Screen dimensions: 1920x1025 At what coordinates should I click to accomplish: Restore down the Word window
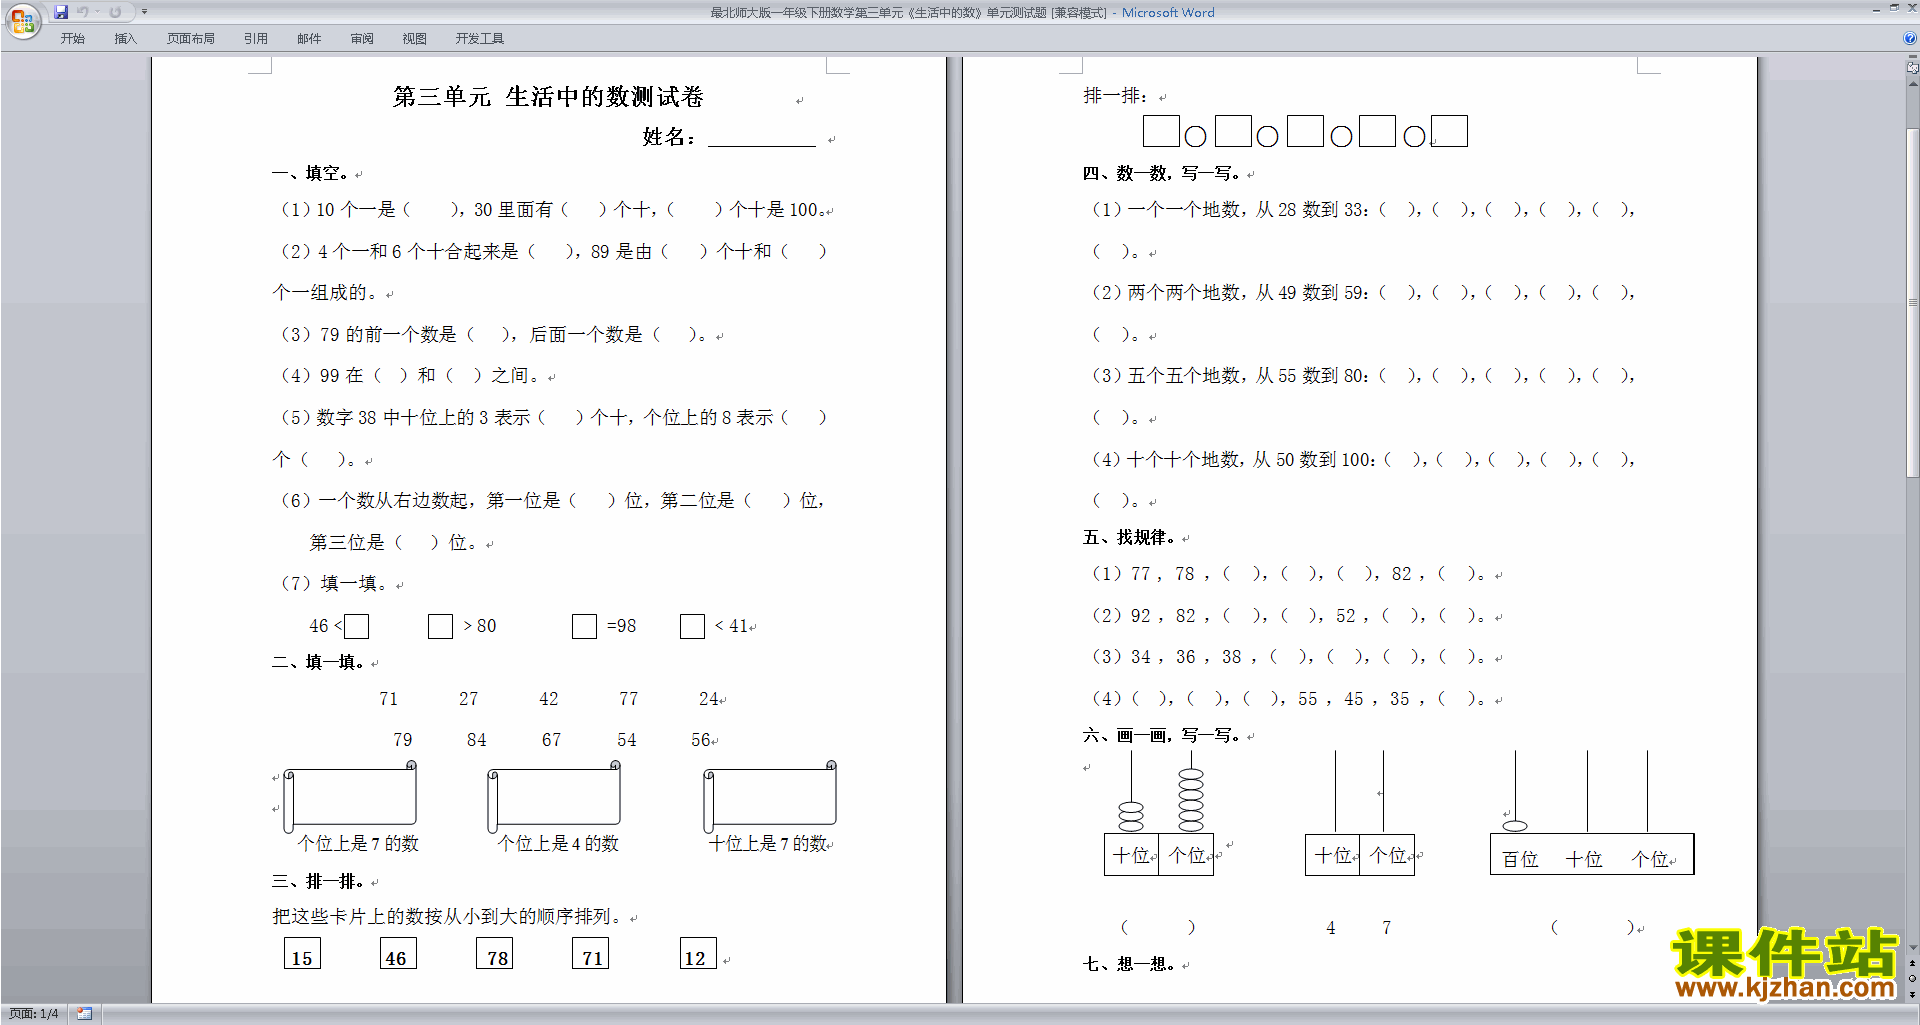(1894, 9)
